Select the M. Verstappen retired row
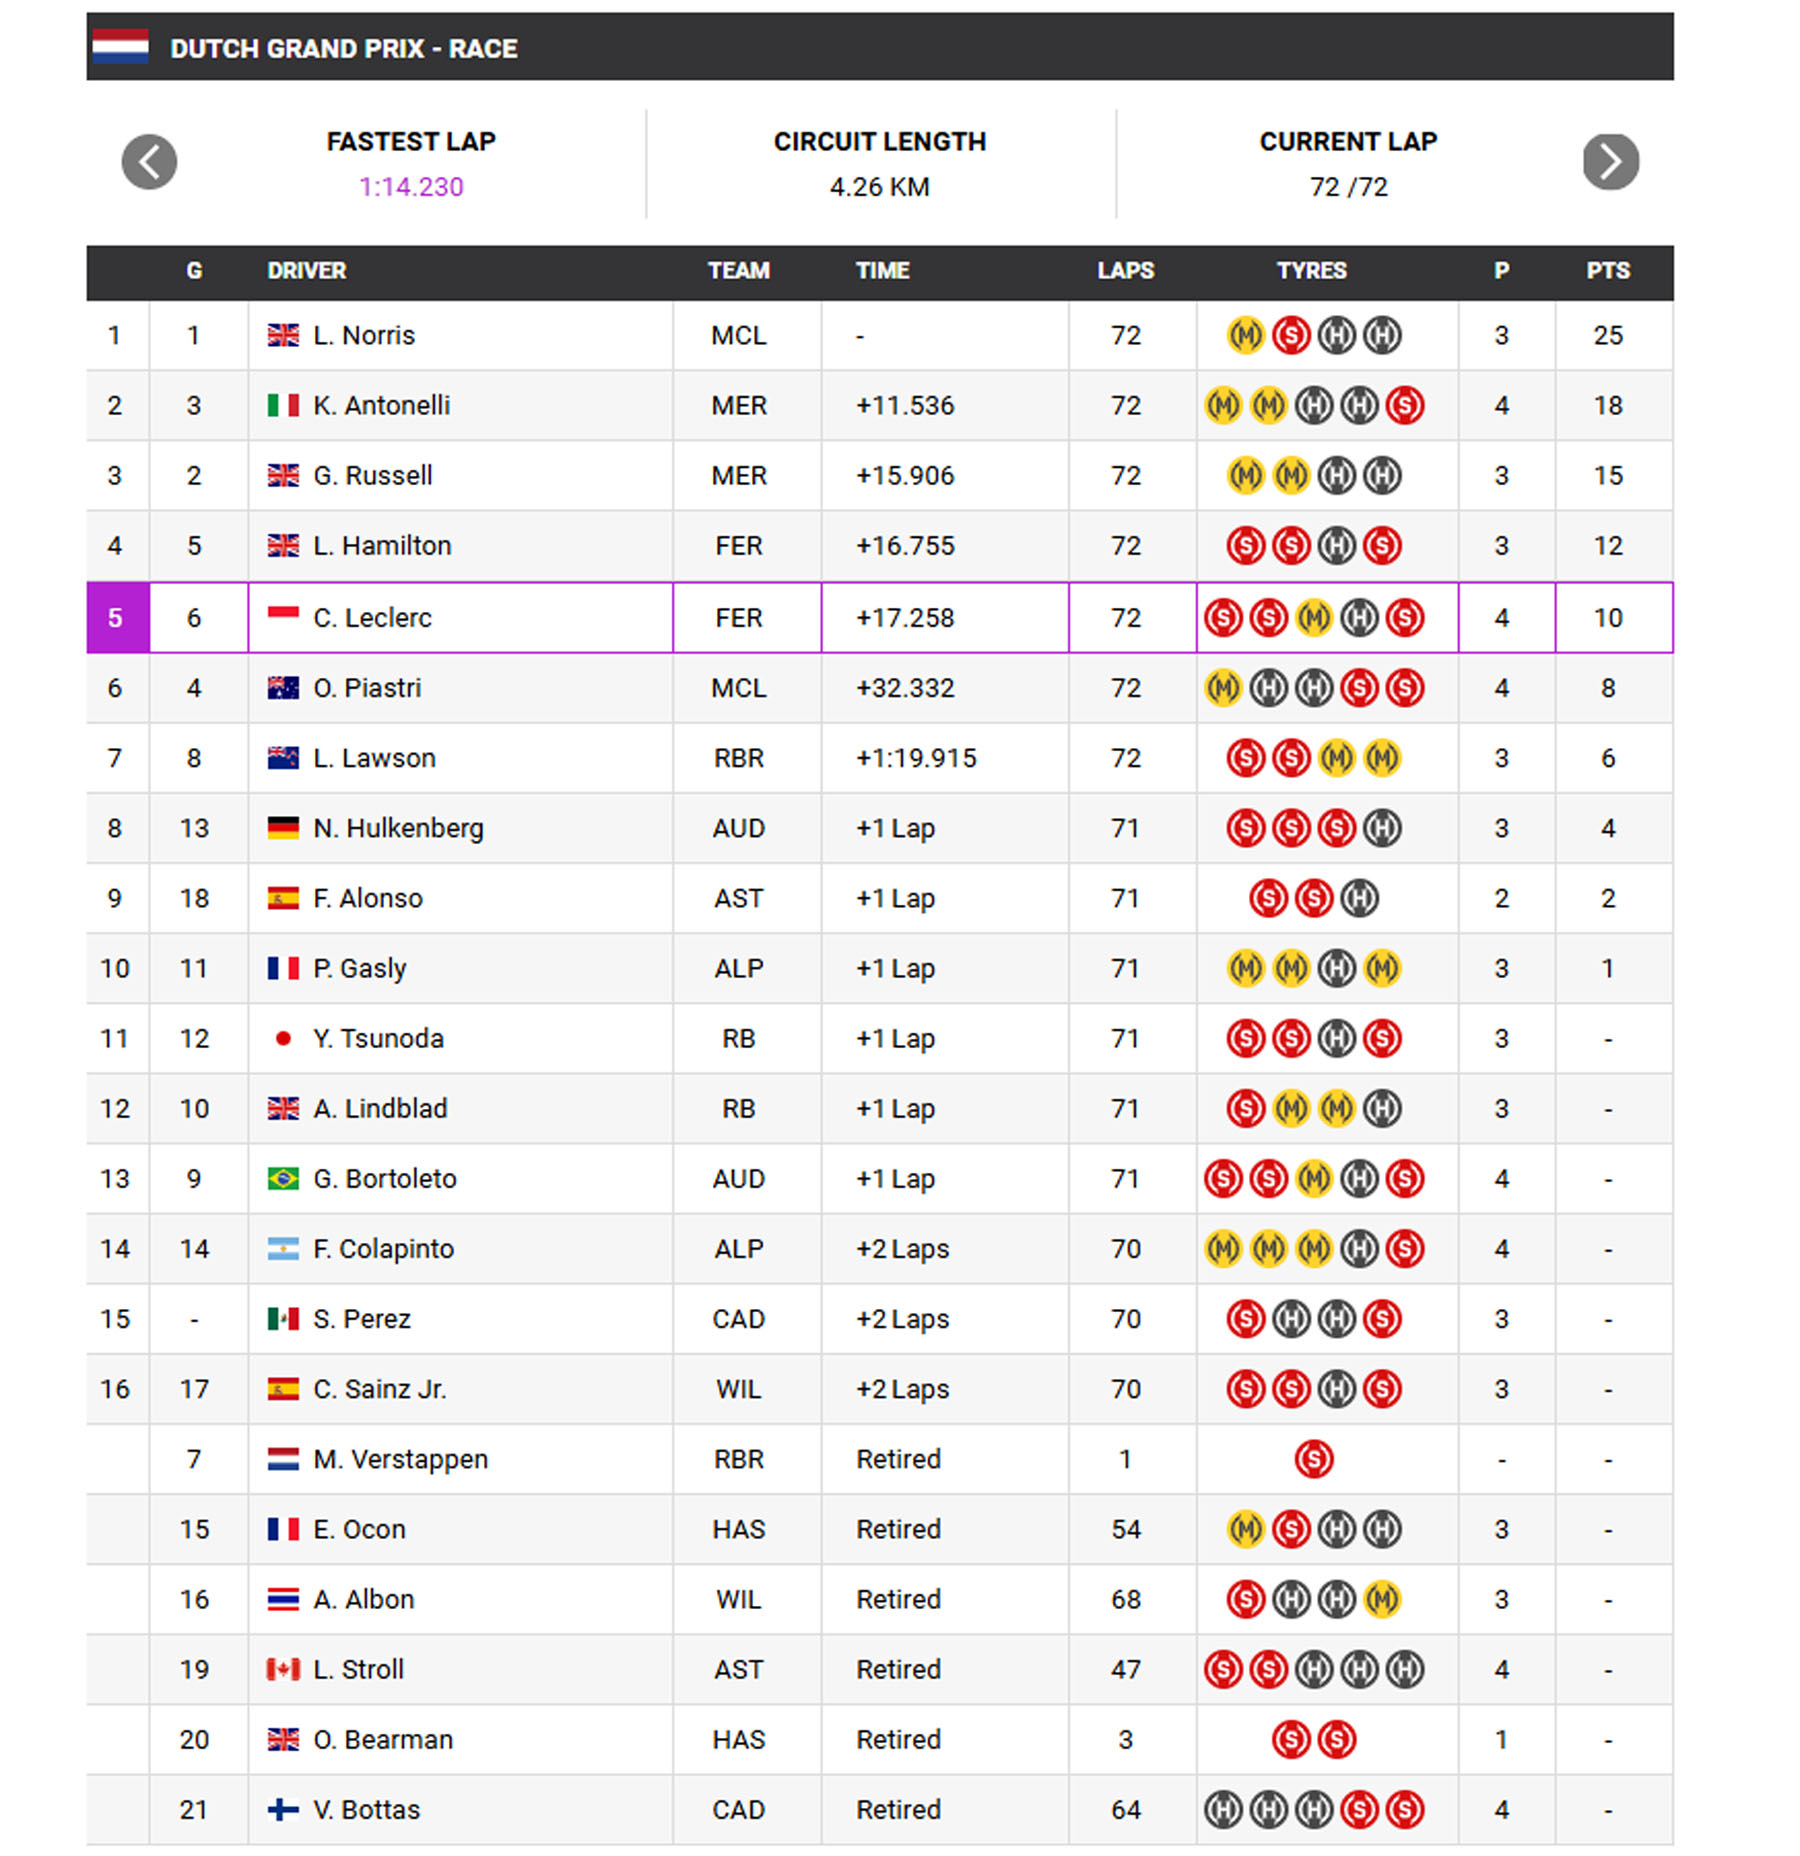1800x1856 pixels. [x=880, y=1459]
